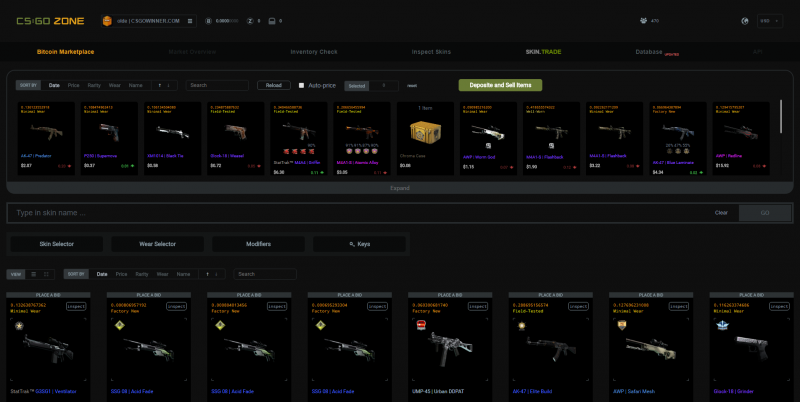This screenshot has width=800, height=402.
Task: Open the Skin Selector panel
Action: click(57, 244)
